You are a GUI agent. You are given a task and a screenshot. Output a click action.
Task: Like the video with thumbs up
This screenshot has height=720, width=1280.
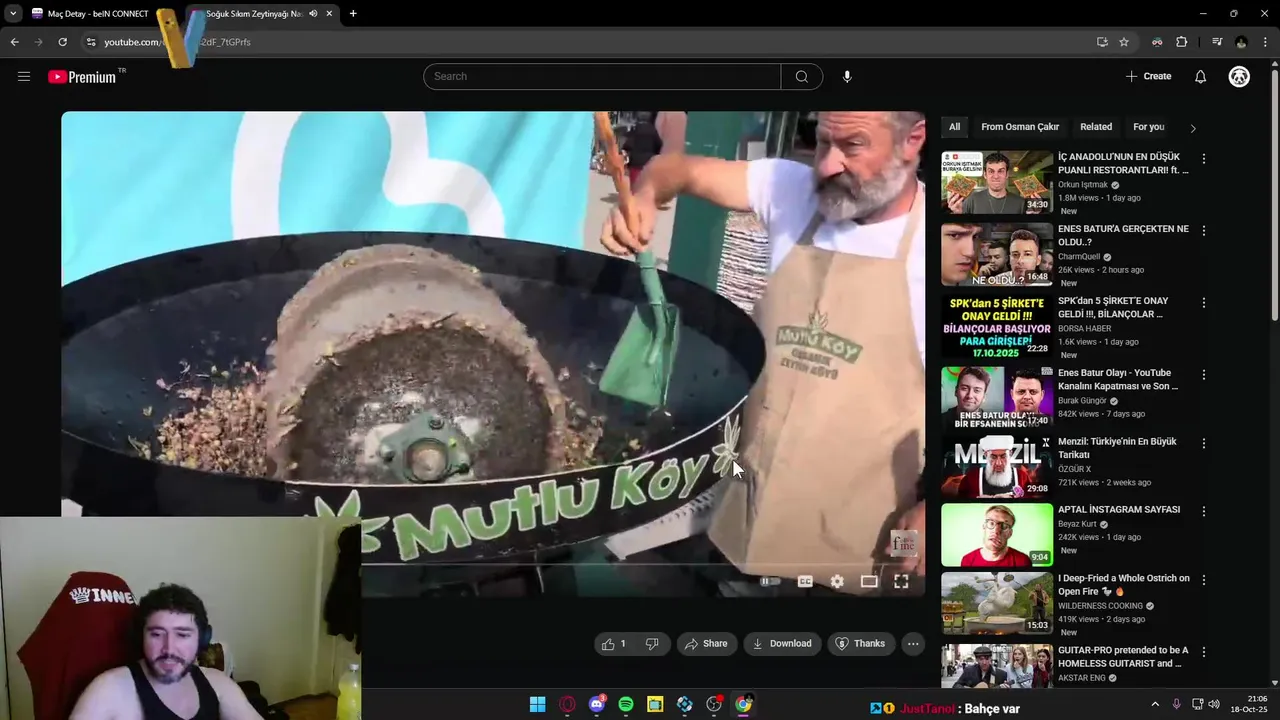pyautogui.click(x=614, y=644)
